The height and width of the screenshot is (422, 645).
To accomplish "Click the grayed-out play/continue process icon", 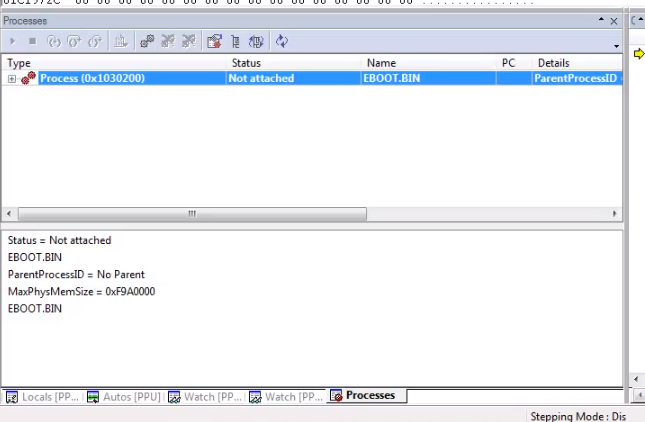I will pyautogui.click(x=13, y=41).
